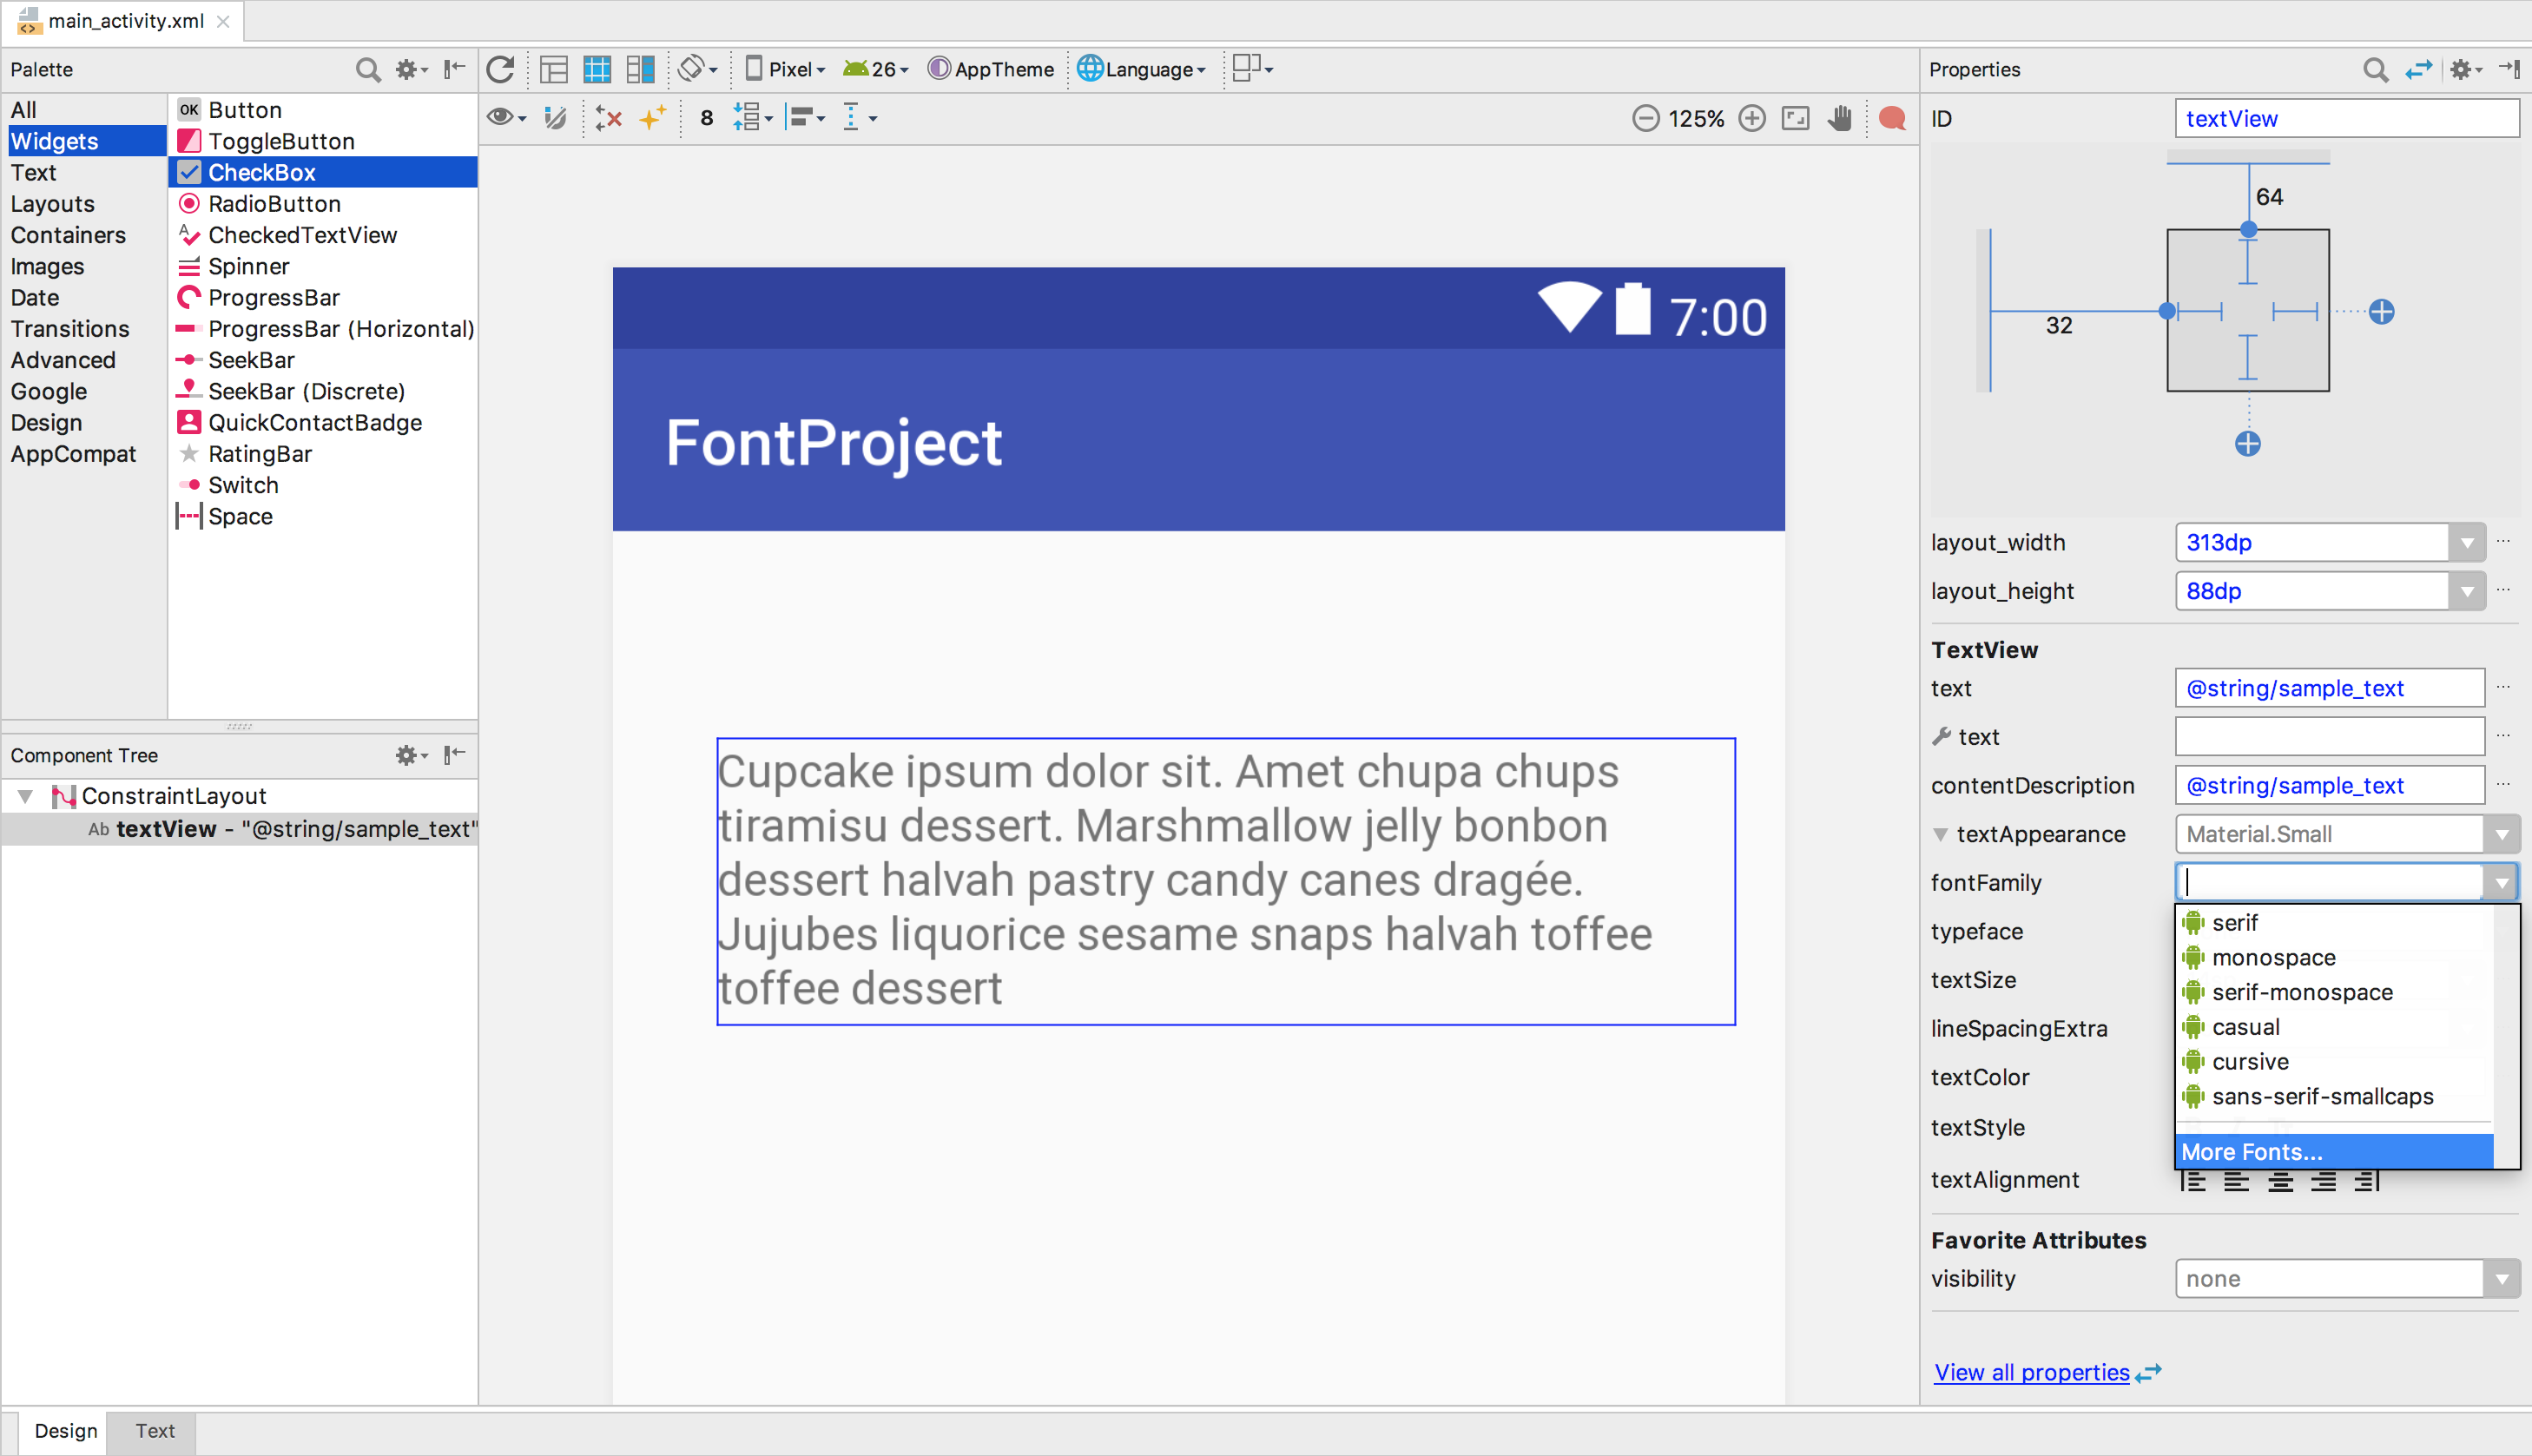
Task: Search the widget Palette
Action: [x=367, y=69]
